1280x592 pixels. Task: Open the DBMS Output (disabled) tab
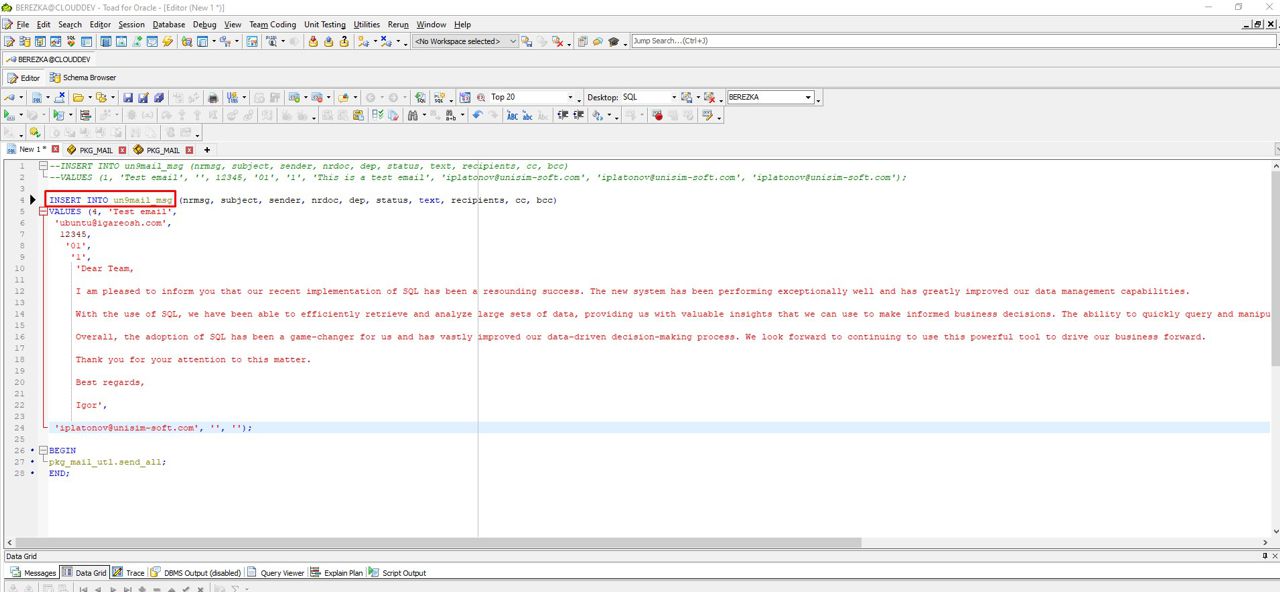click(x=196, y=573)
